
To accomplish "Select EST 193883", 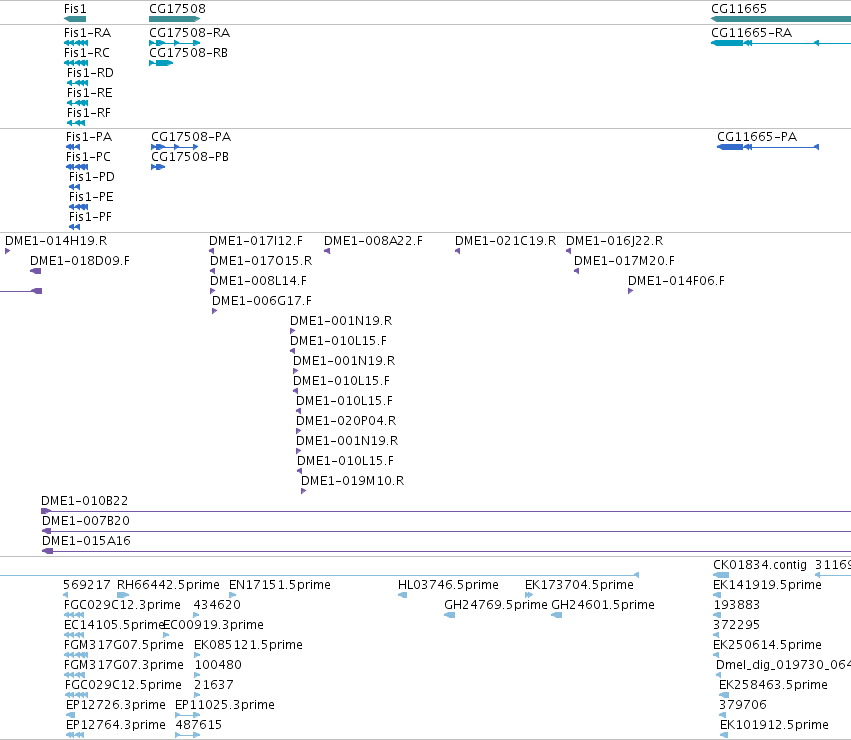I will (x=736, y=605).
